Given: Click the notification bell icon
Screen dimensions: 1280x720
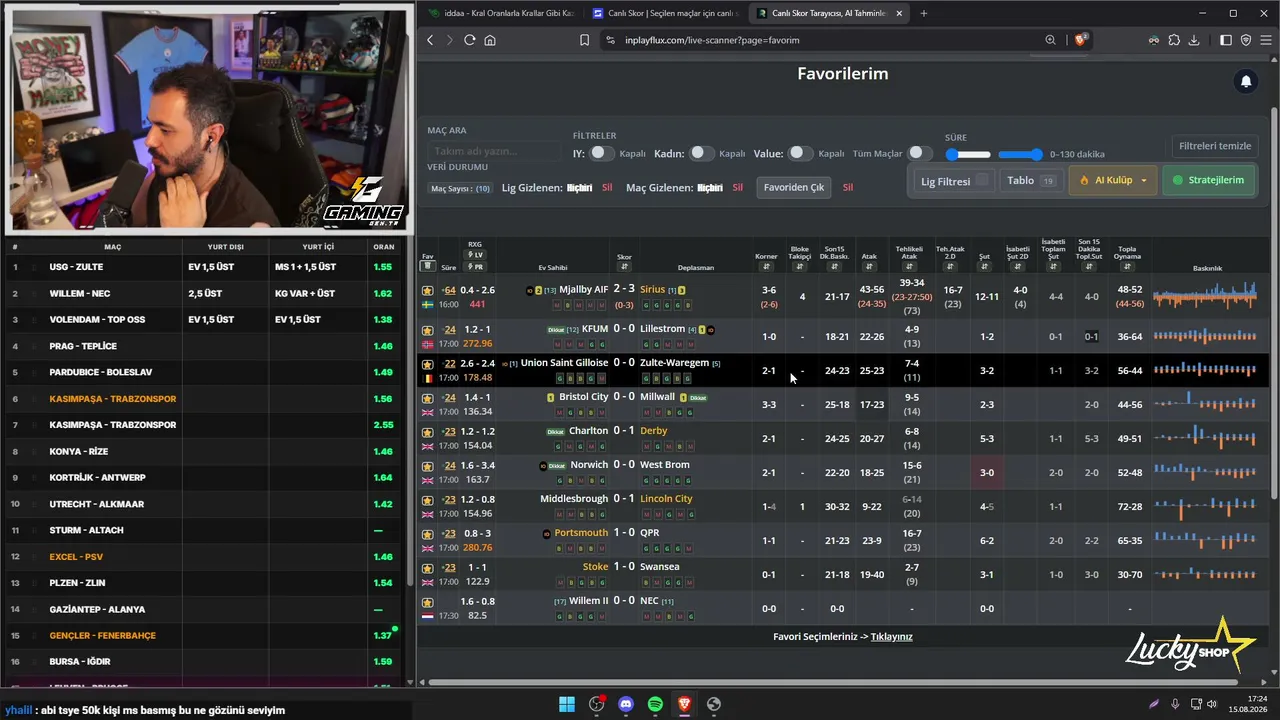Looking at the screenshot, I should (1246, 82).
